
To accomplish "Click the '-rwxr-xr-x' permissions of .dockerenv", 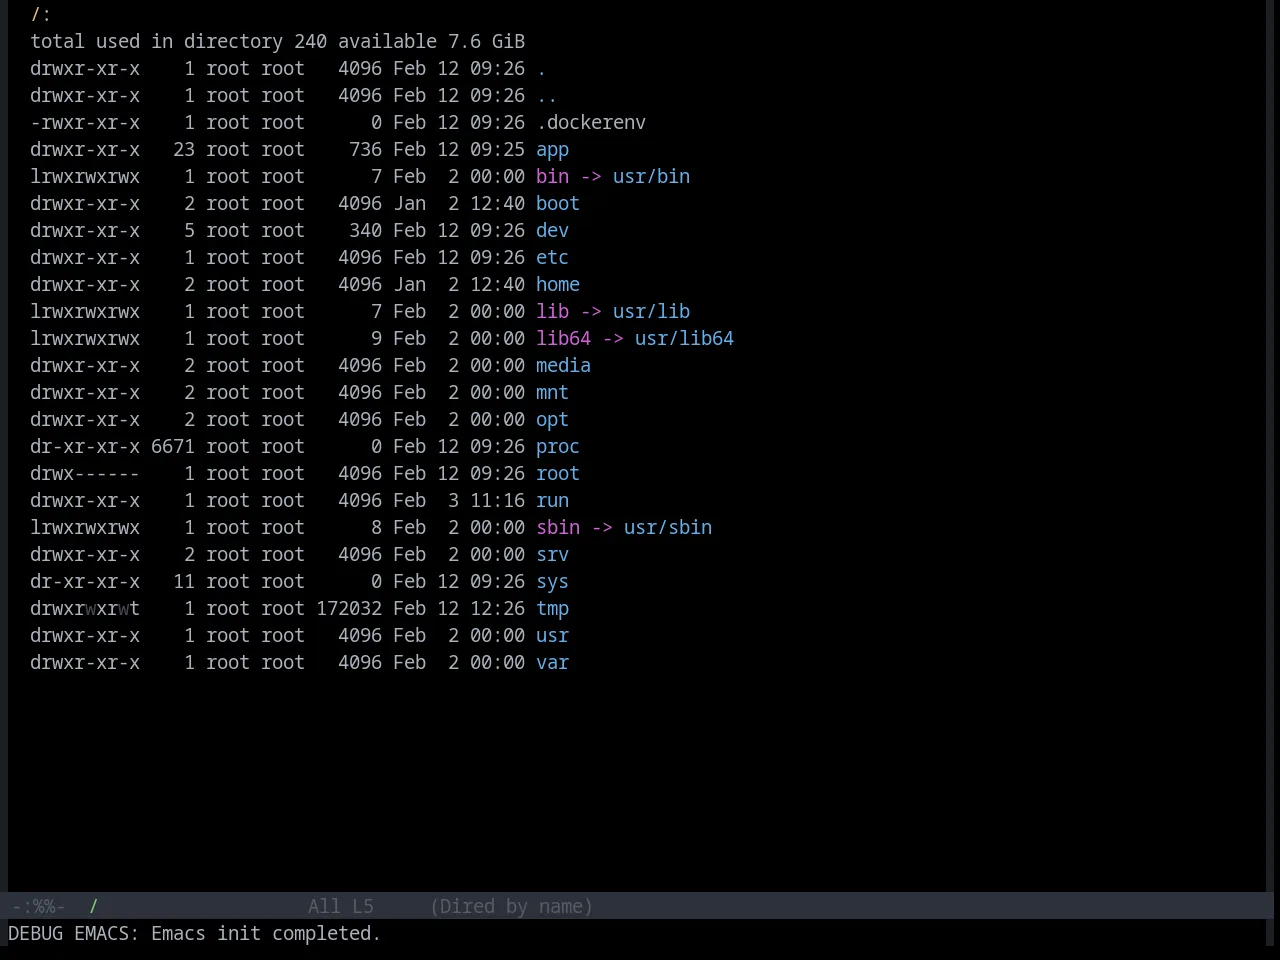I will [85, 122].
